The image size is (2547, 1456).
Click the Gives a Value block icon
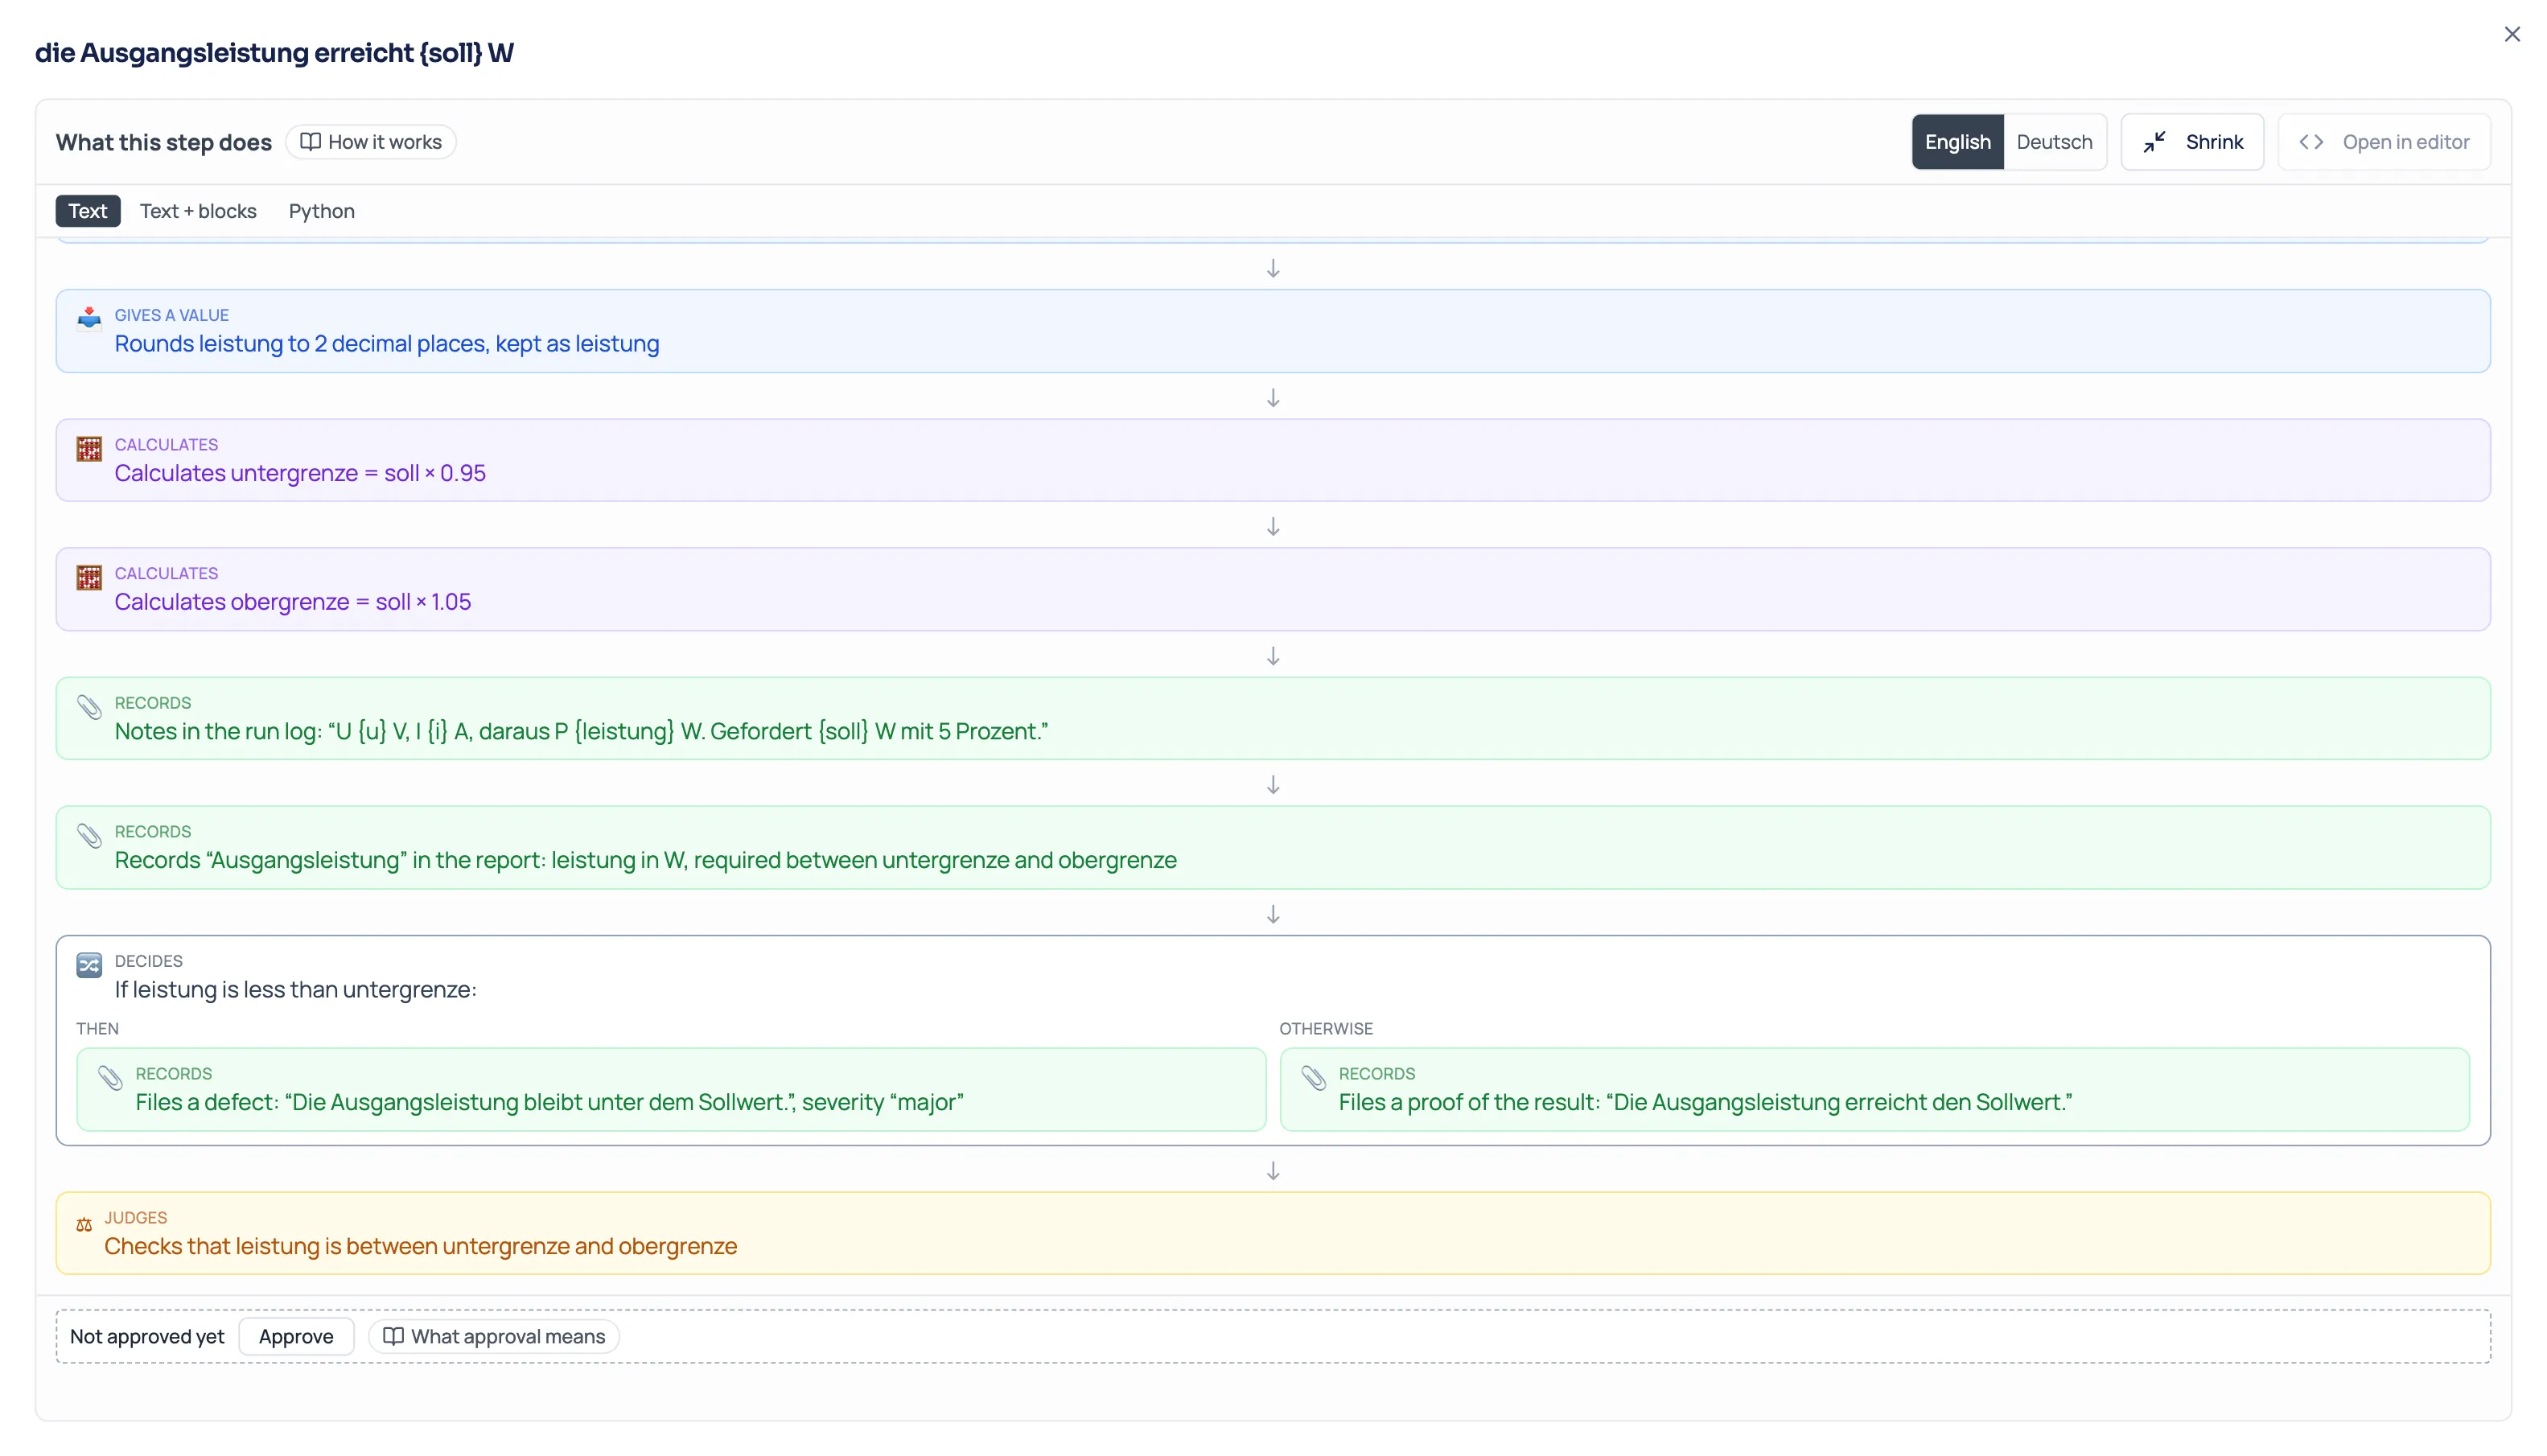pyautogui.click(x=89, y=319)
